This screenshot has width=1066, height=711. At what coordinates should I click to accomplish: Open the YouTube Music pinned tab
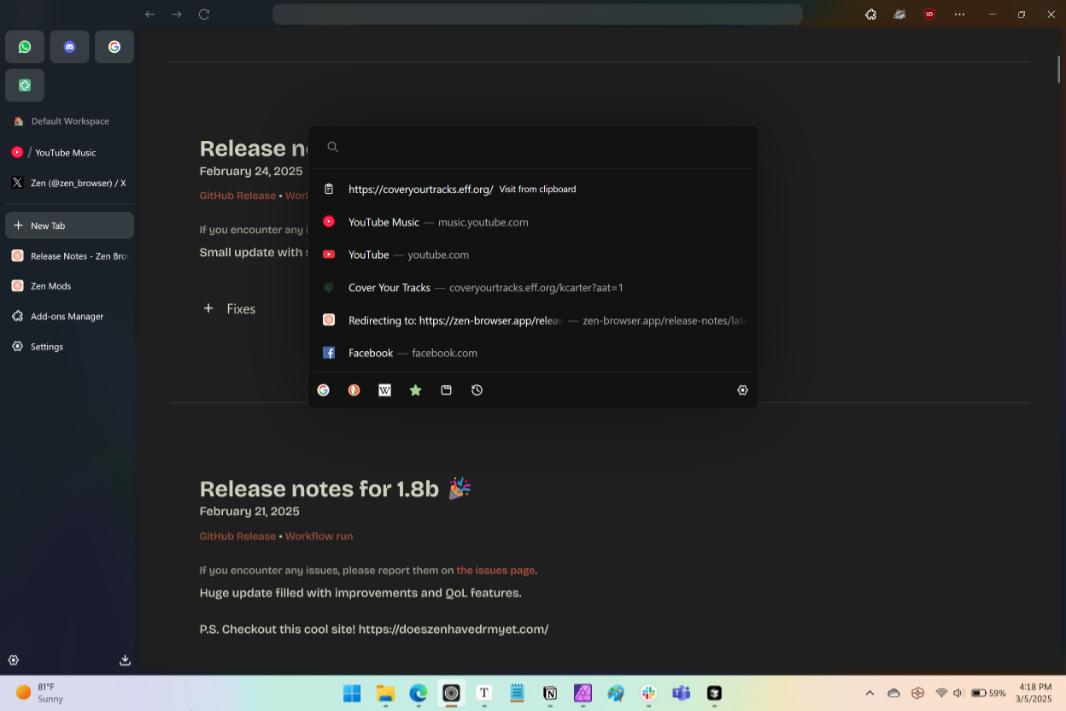coord(68,152)
